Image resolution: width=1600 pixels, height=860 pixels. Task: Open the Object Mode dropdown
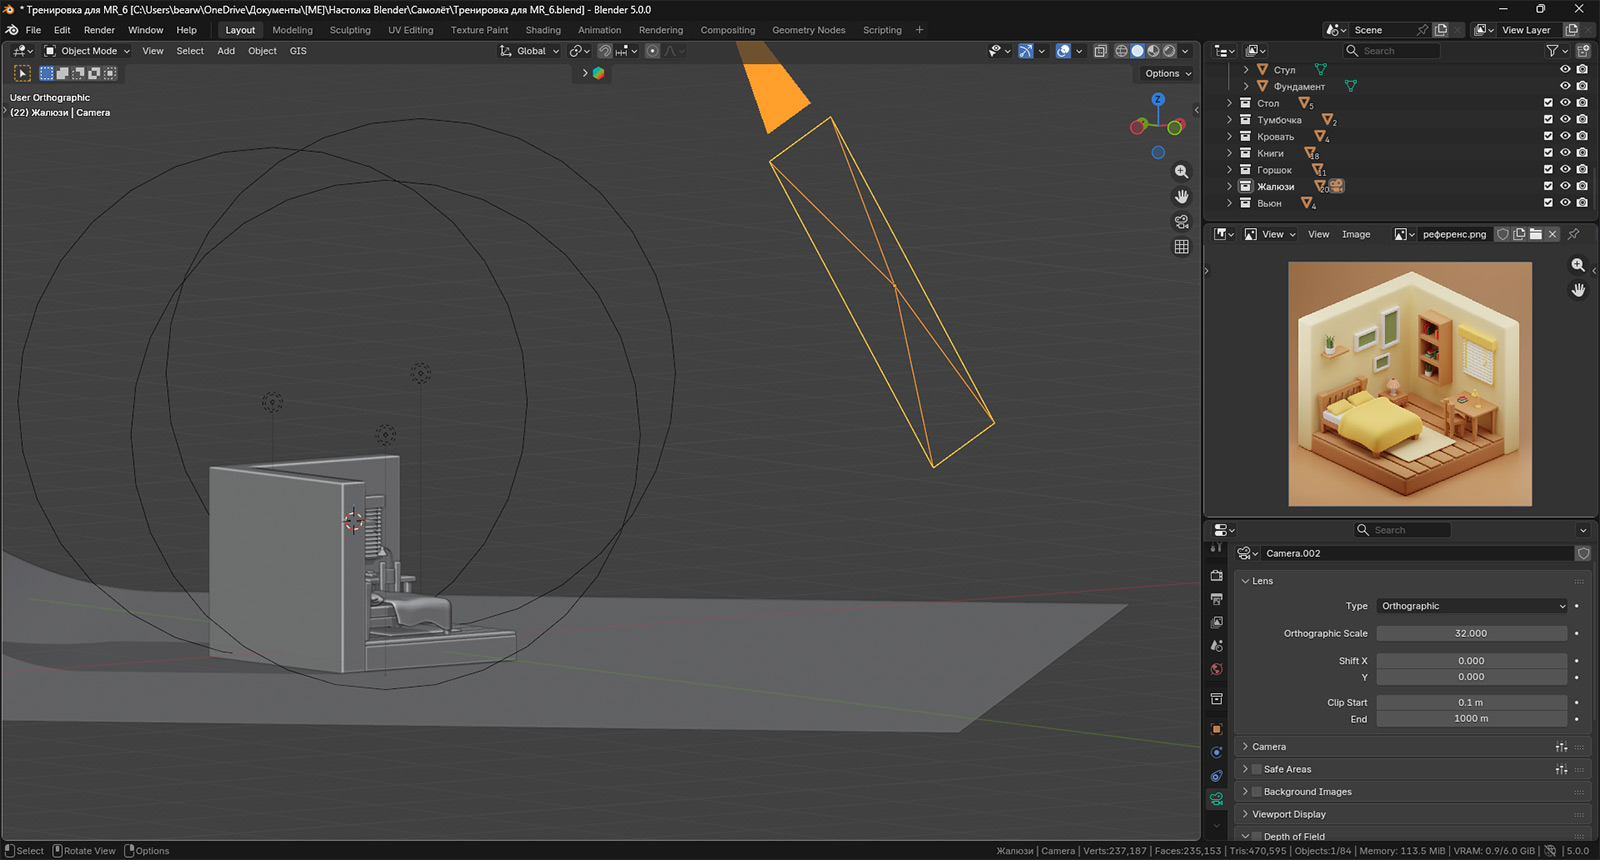[87, 51]
